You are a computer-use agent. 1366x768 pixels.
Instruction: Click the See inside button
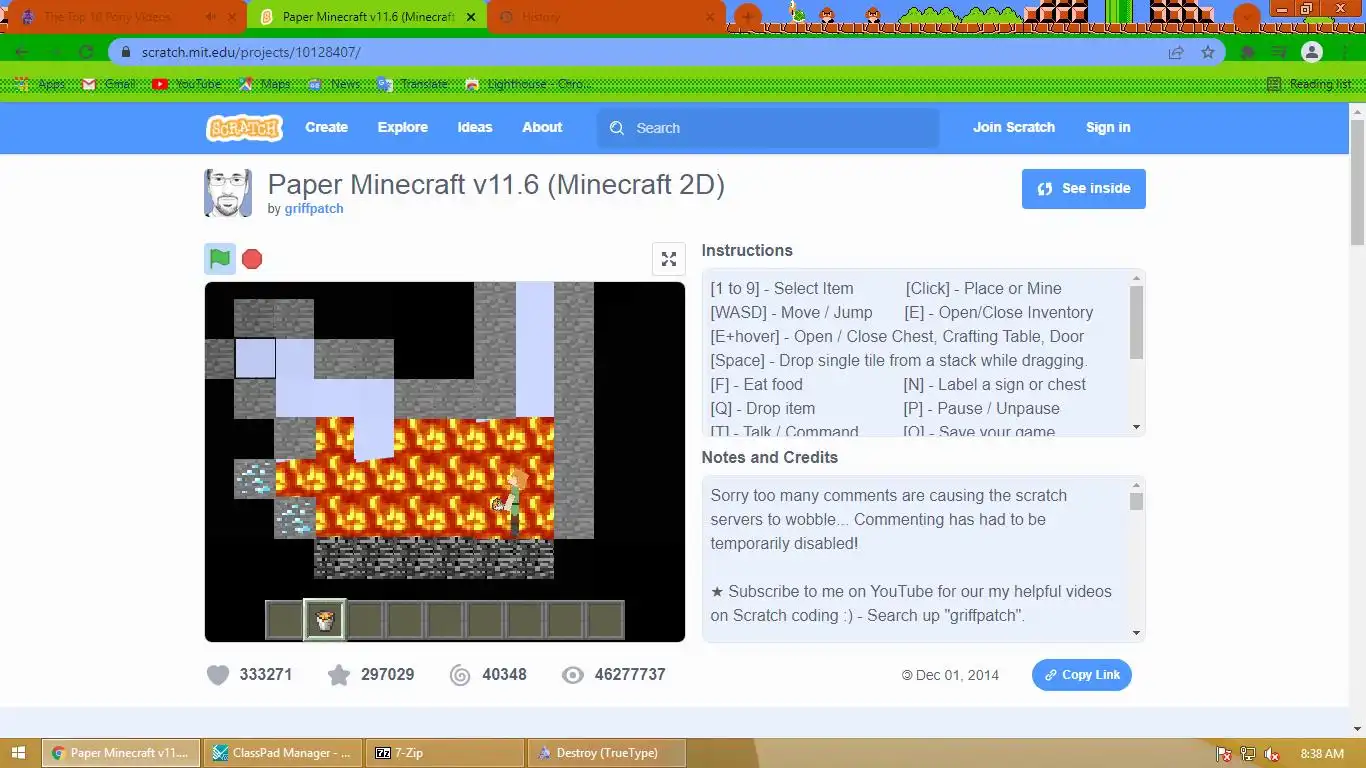click(1083, 188)
